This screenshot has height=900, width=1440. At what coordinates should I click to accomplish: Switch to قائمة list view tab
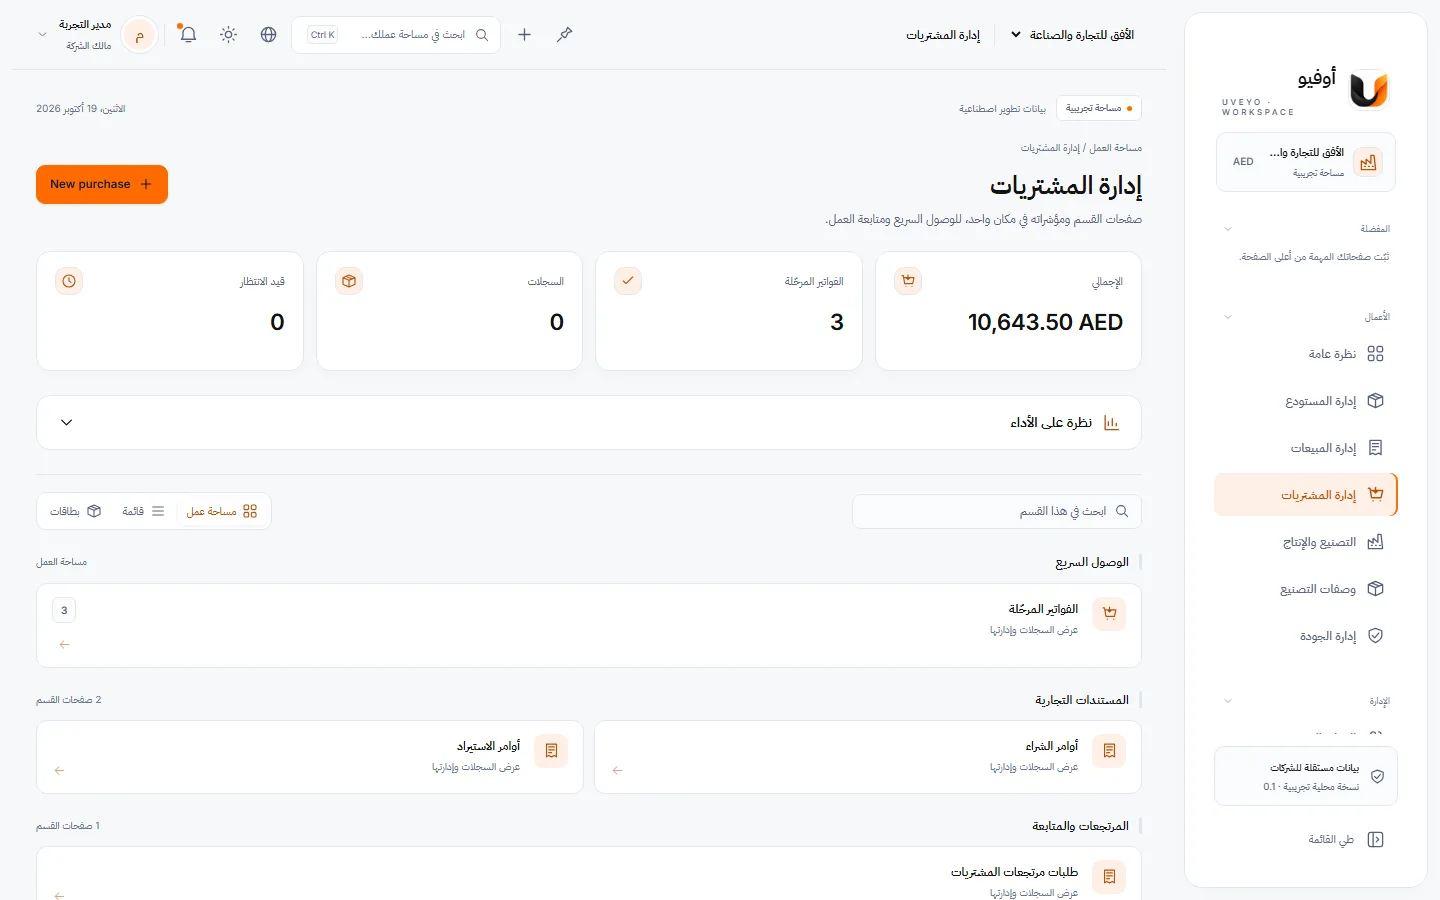144,511
